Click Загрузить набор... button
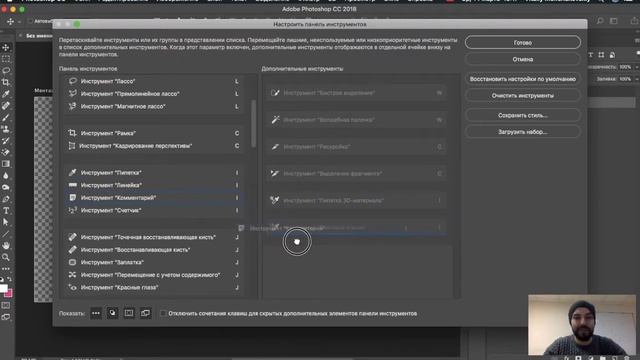Screen dimensions: 640x360 [522, 132]
